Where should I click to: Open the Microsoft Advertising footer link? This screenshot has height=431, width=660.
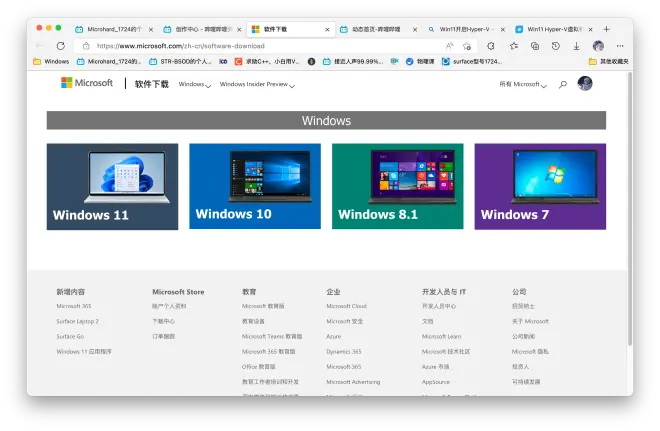[x=353, y=382]
